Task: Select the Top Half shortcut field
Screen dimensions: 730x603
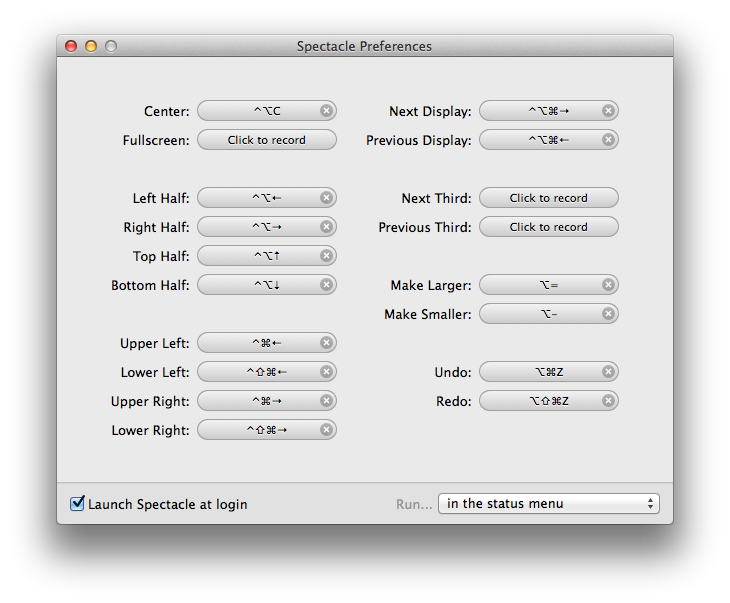Action: pyautogui.click(x=258, y=256)
